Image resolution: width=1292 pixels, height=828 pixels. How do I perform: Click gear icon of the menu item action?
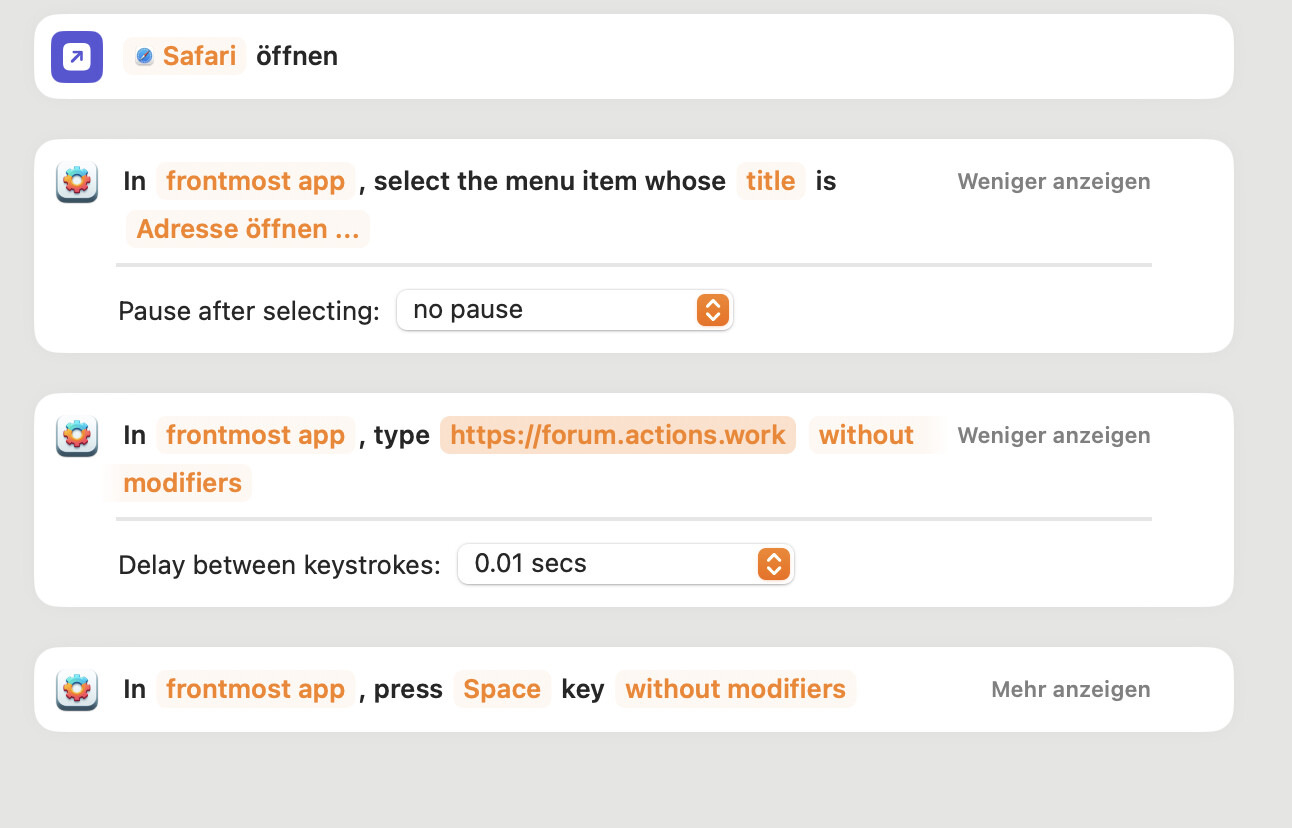pos(77,182)
